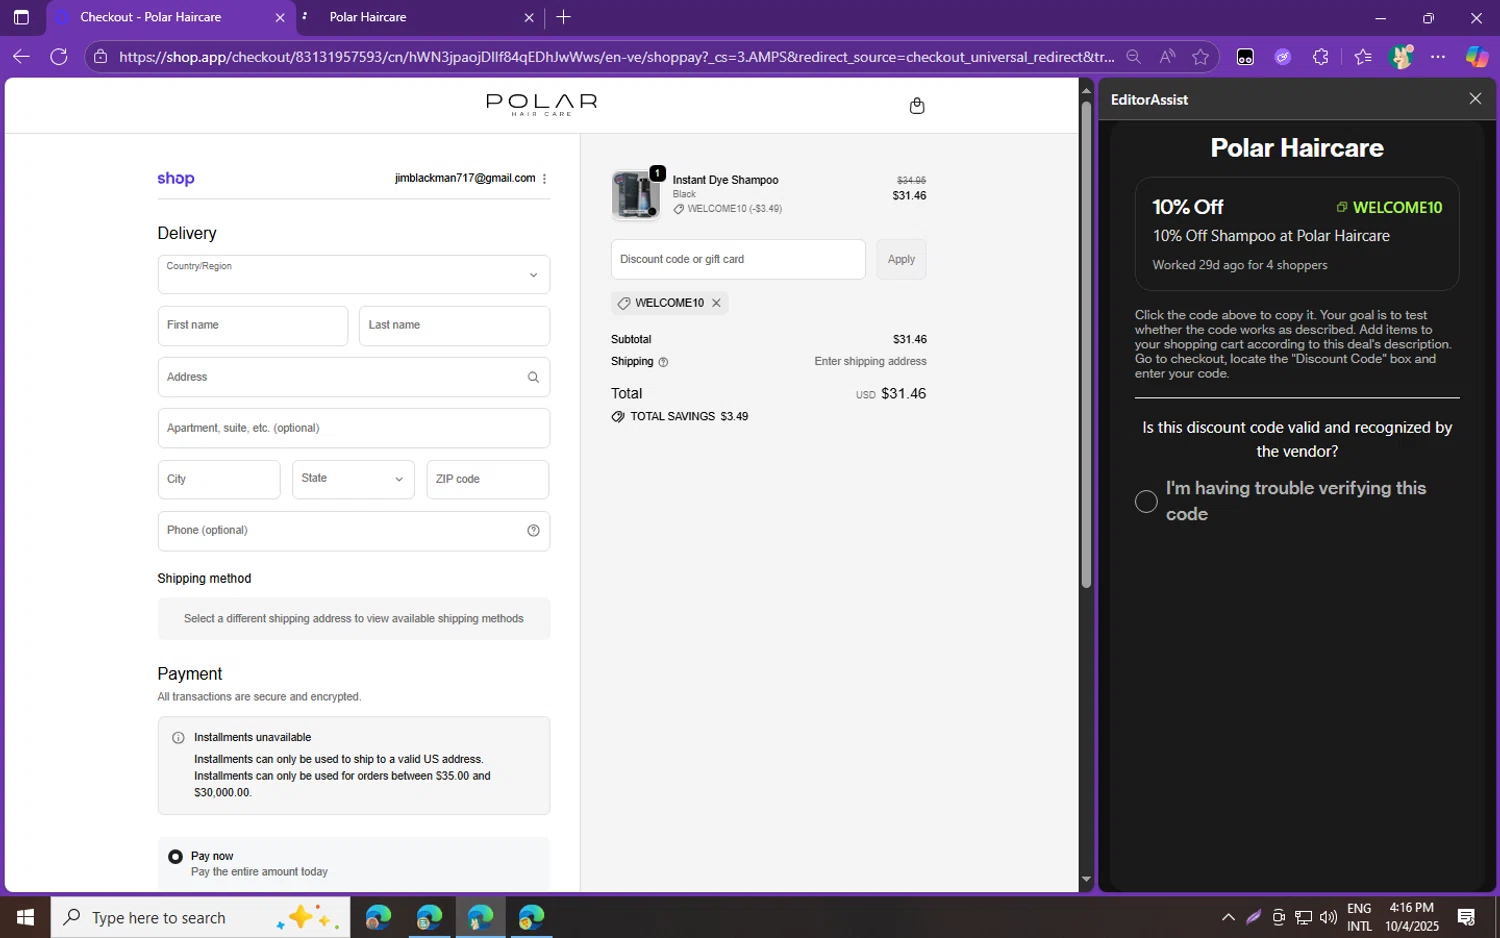The image size is (1500, 938).
Task: Click the Last name field
Action: 454,326
